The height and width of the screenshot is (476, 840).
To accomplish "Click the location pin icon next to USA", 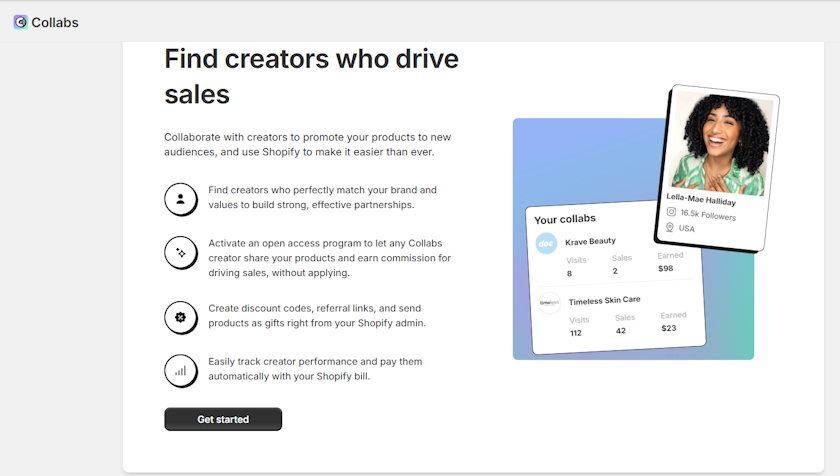I will coord(670,227).
